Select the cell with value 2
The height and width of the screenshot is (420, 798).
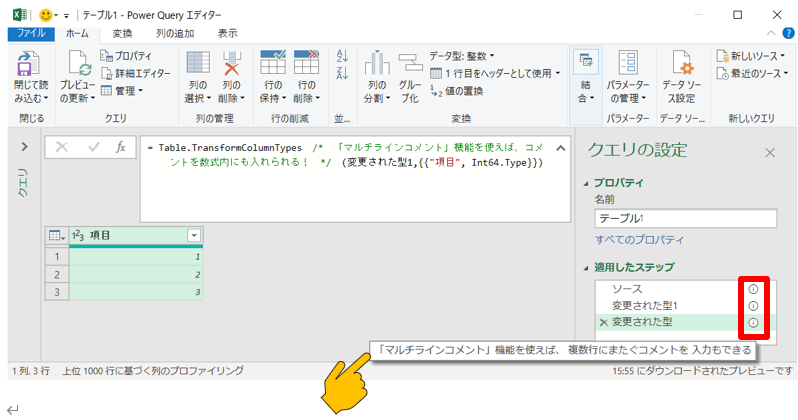coord(136,275)
